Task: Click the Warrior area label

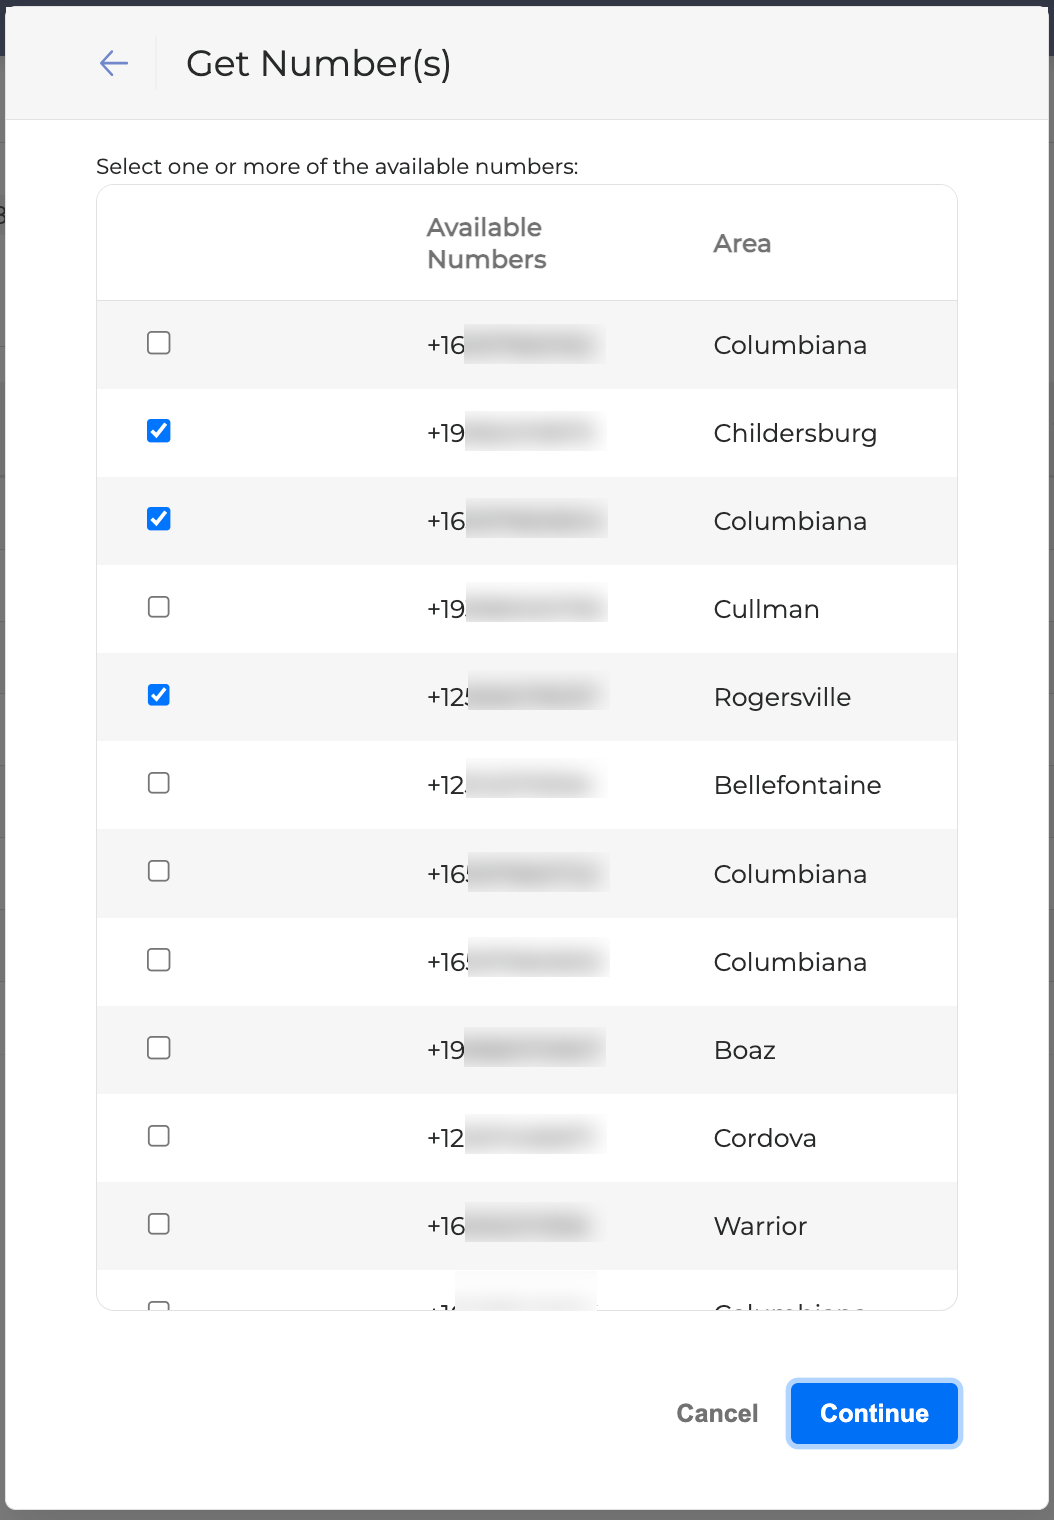Action: click(760, 1226)
